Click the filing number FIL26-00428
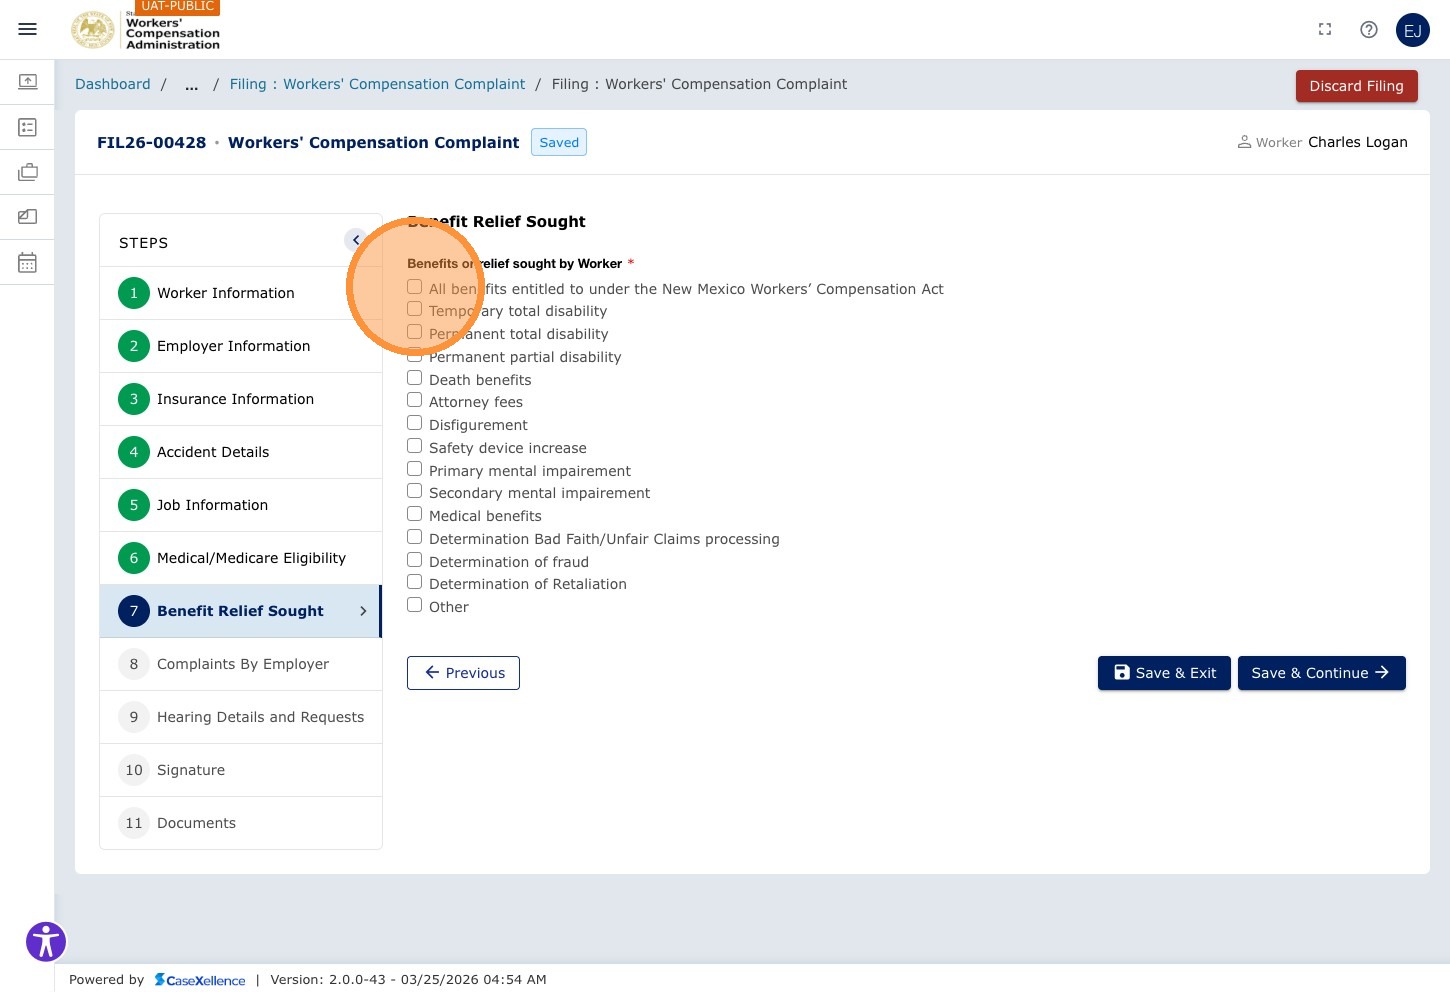The width and height of the screenshot is (1450, 992). coord(151,142)
